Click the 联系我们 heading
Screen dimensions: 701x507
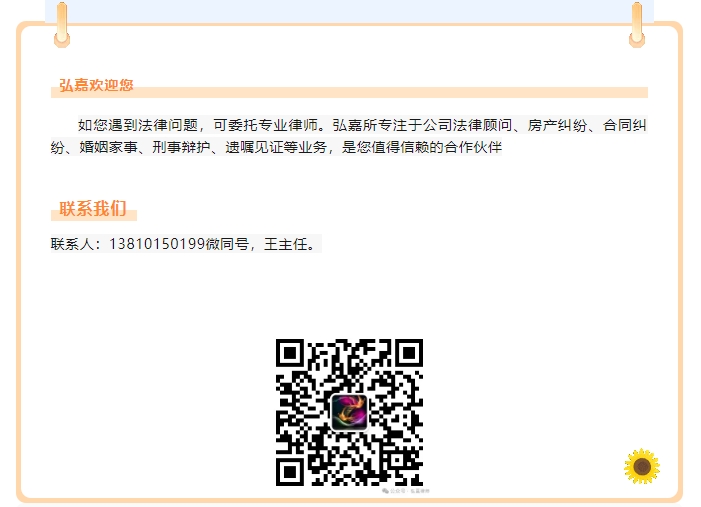point(93,209)
